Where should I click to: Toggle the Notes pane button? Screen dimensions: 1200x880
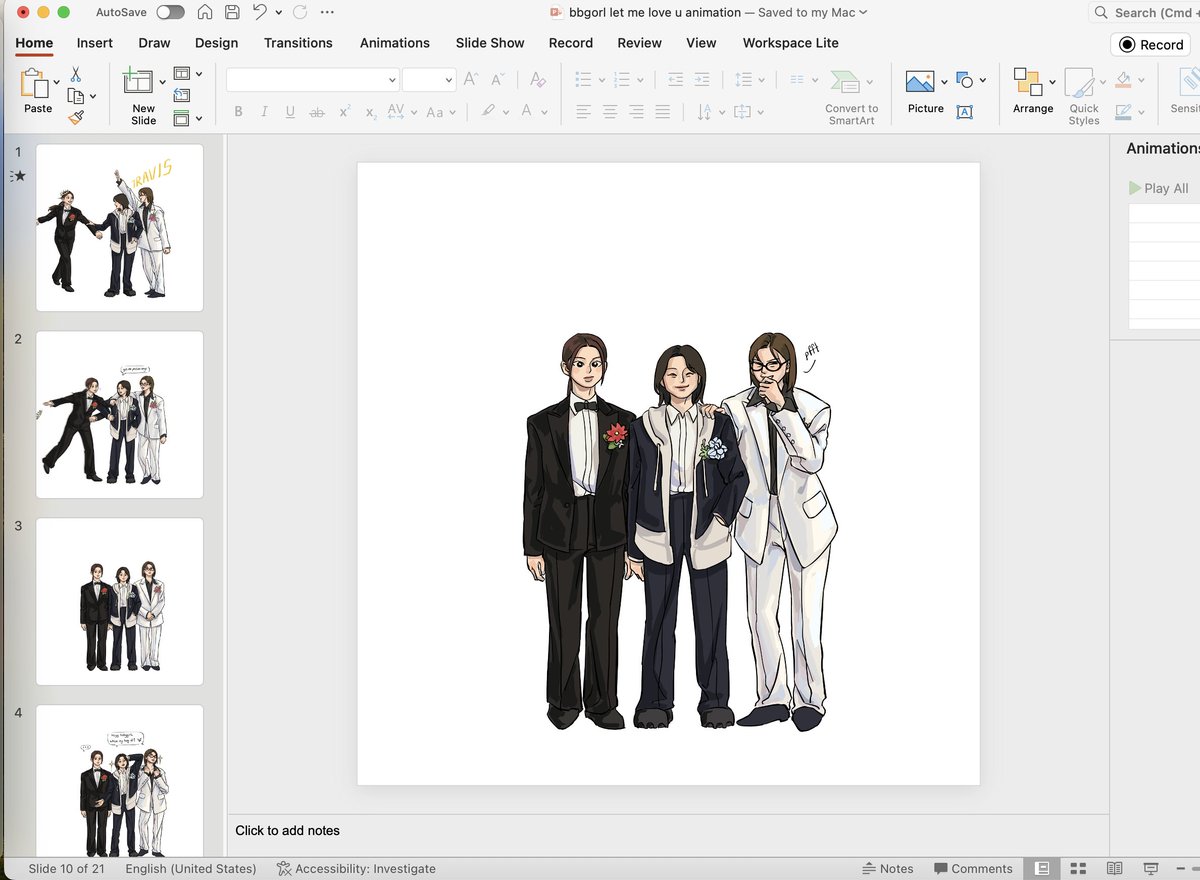coord(887,868)
